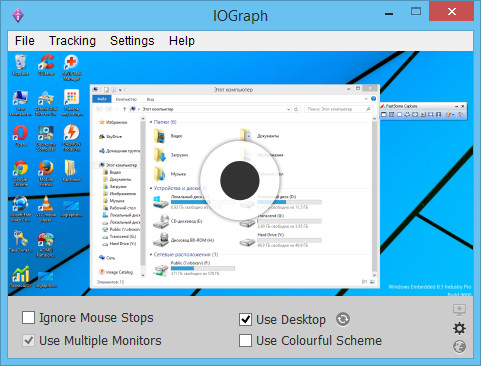Click the Opera icon in the desktop preview
Image resolution: width=481 pixels, height=366 pixels.
point(20,133)
